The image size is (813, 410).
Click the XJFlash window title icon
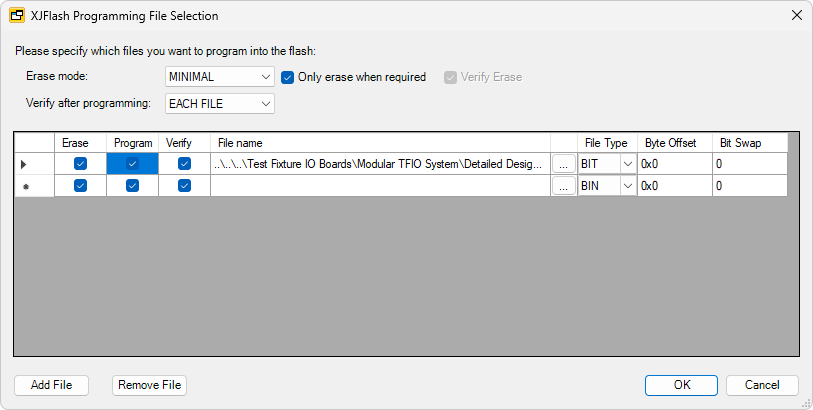click(x=16, y=16)
